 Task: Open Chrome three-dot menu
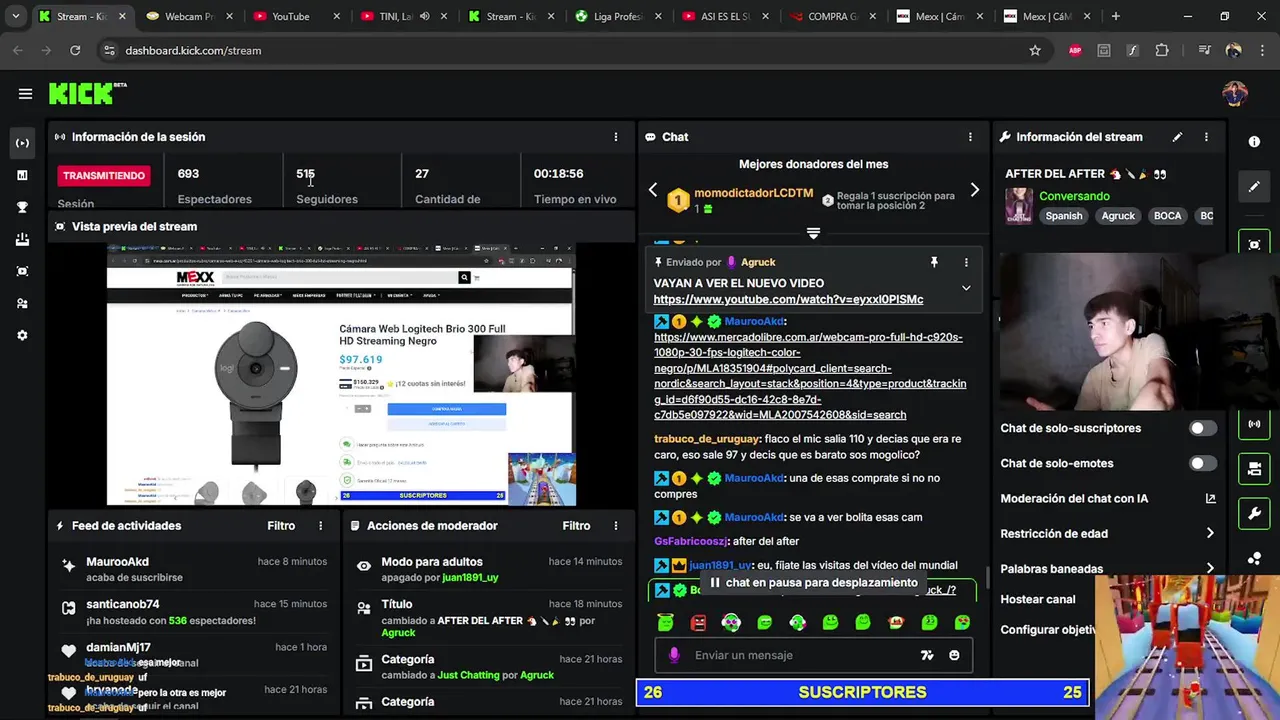1262,50
